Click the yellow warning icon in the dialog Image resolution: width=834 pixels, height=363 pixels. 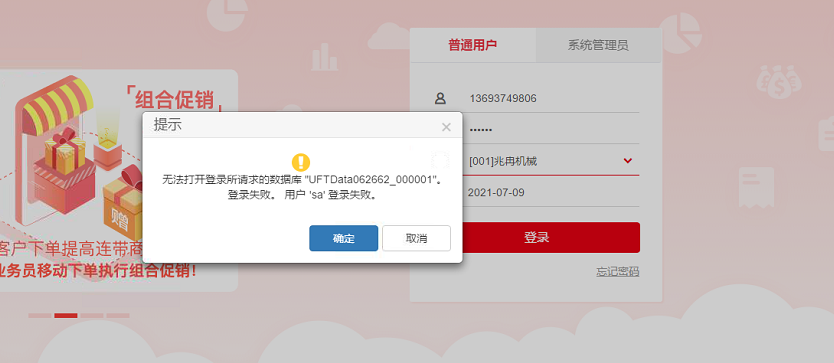click(x=301, y=162)
